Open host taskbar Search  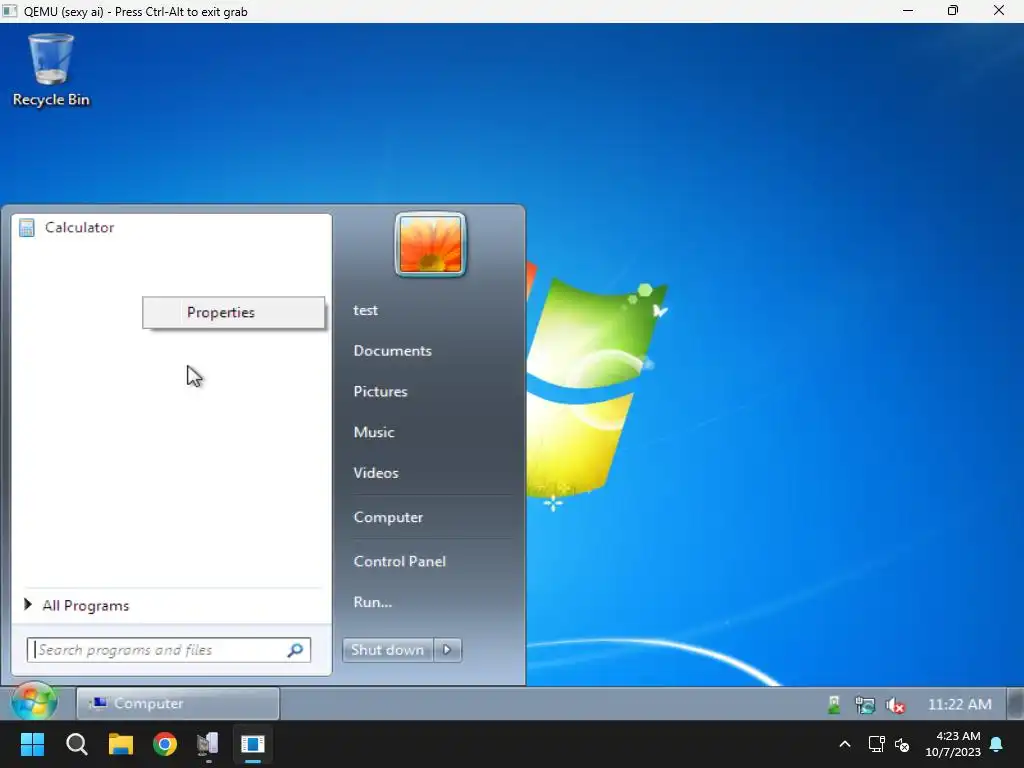(x=76, y=744)
